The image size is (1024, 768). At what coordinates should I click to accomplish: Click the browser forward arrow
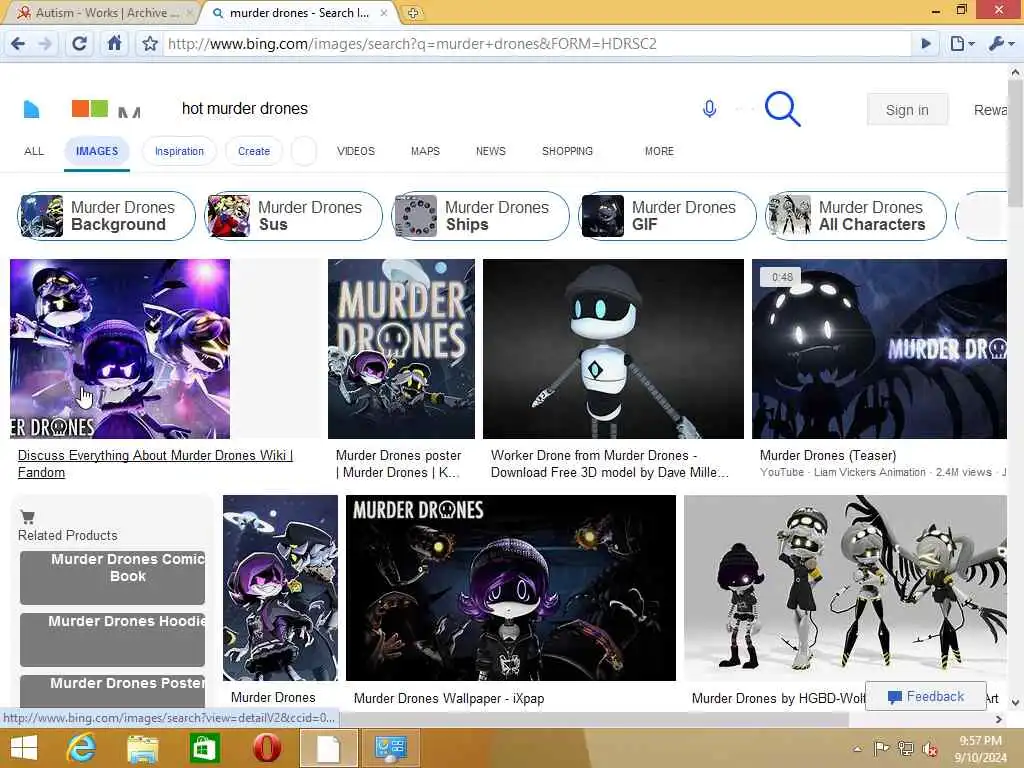pos(45,44)
